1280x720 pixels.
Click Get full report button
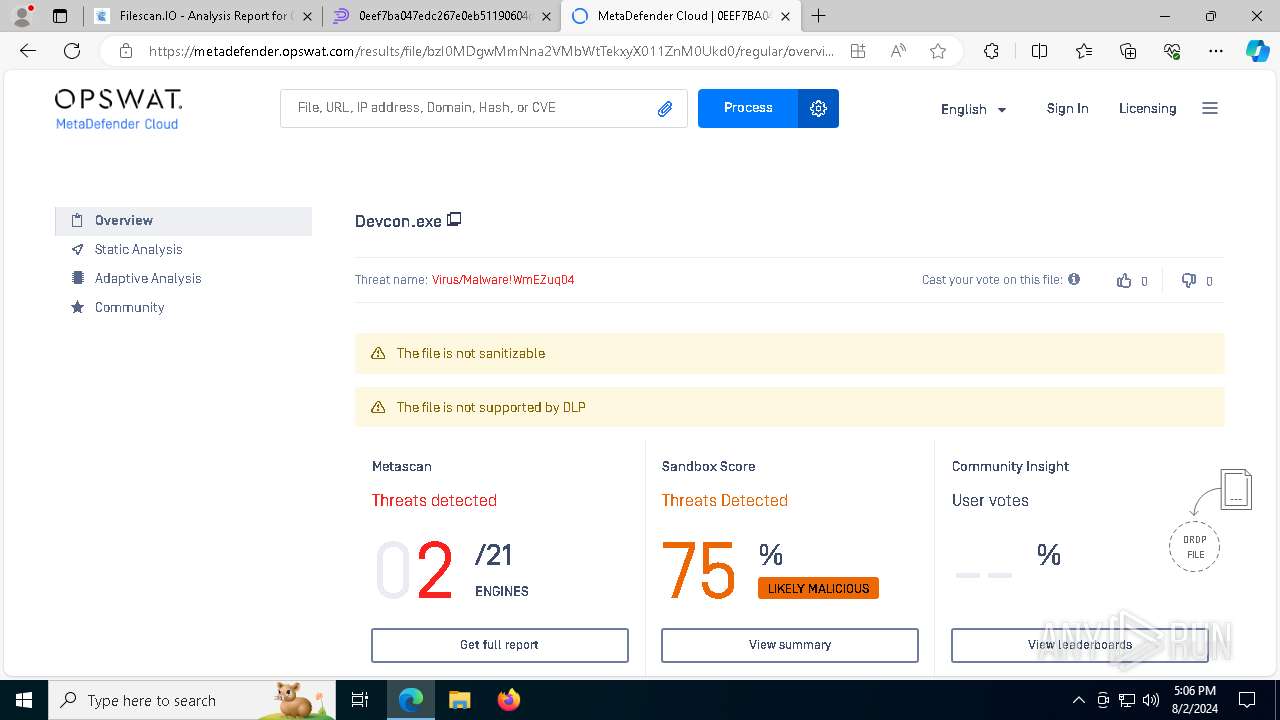(500, 645)
